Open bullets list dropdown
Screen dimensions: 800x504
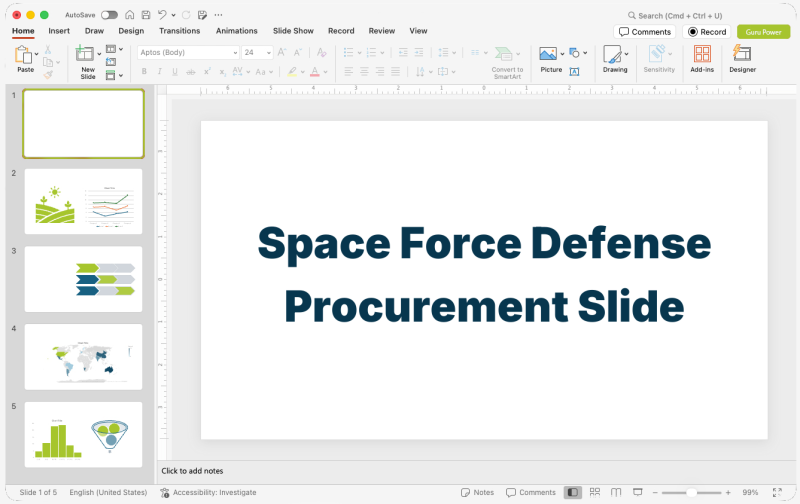click(359, 53)
